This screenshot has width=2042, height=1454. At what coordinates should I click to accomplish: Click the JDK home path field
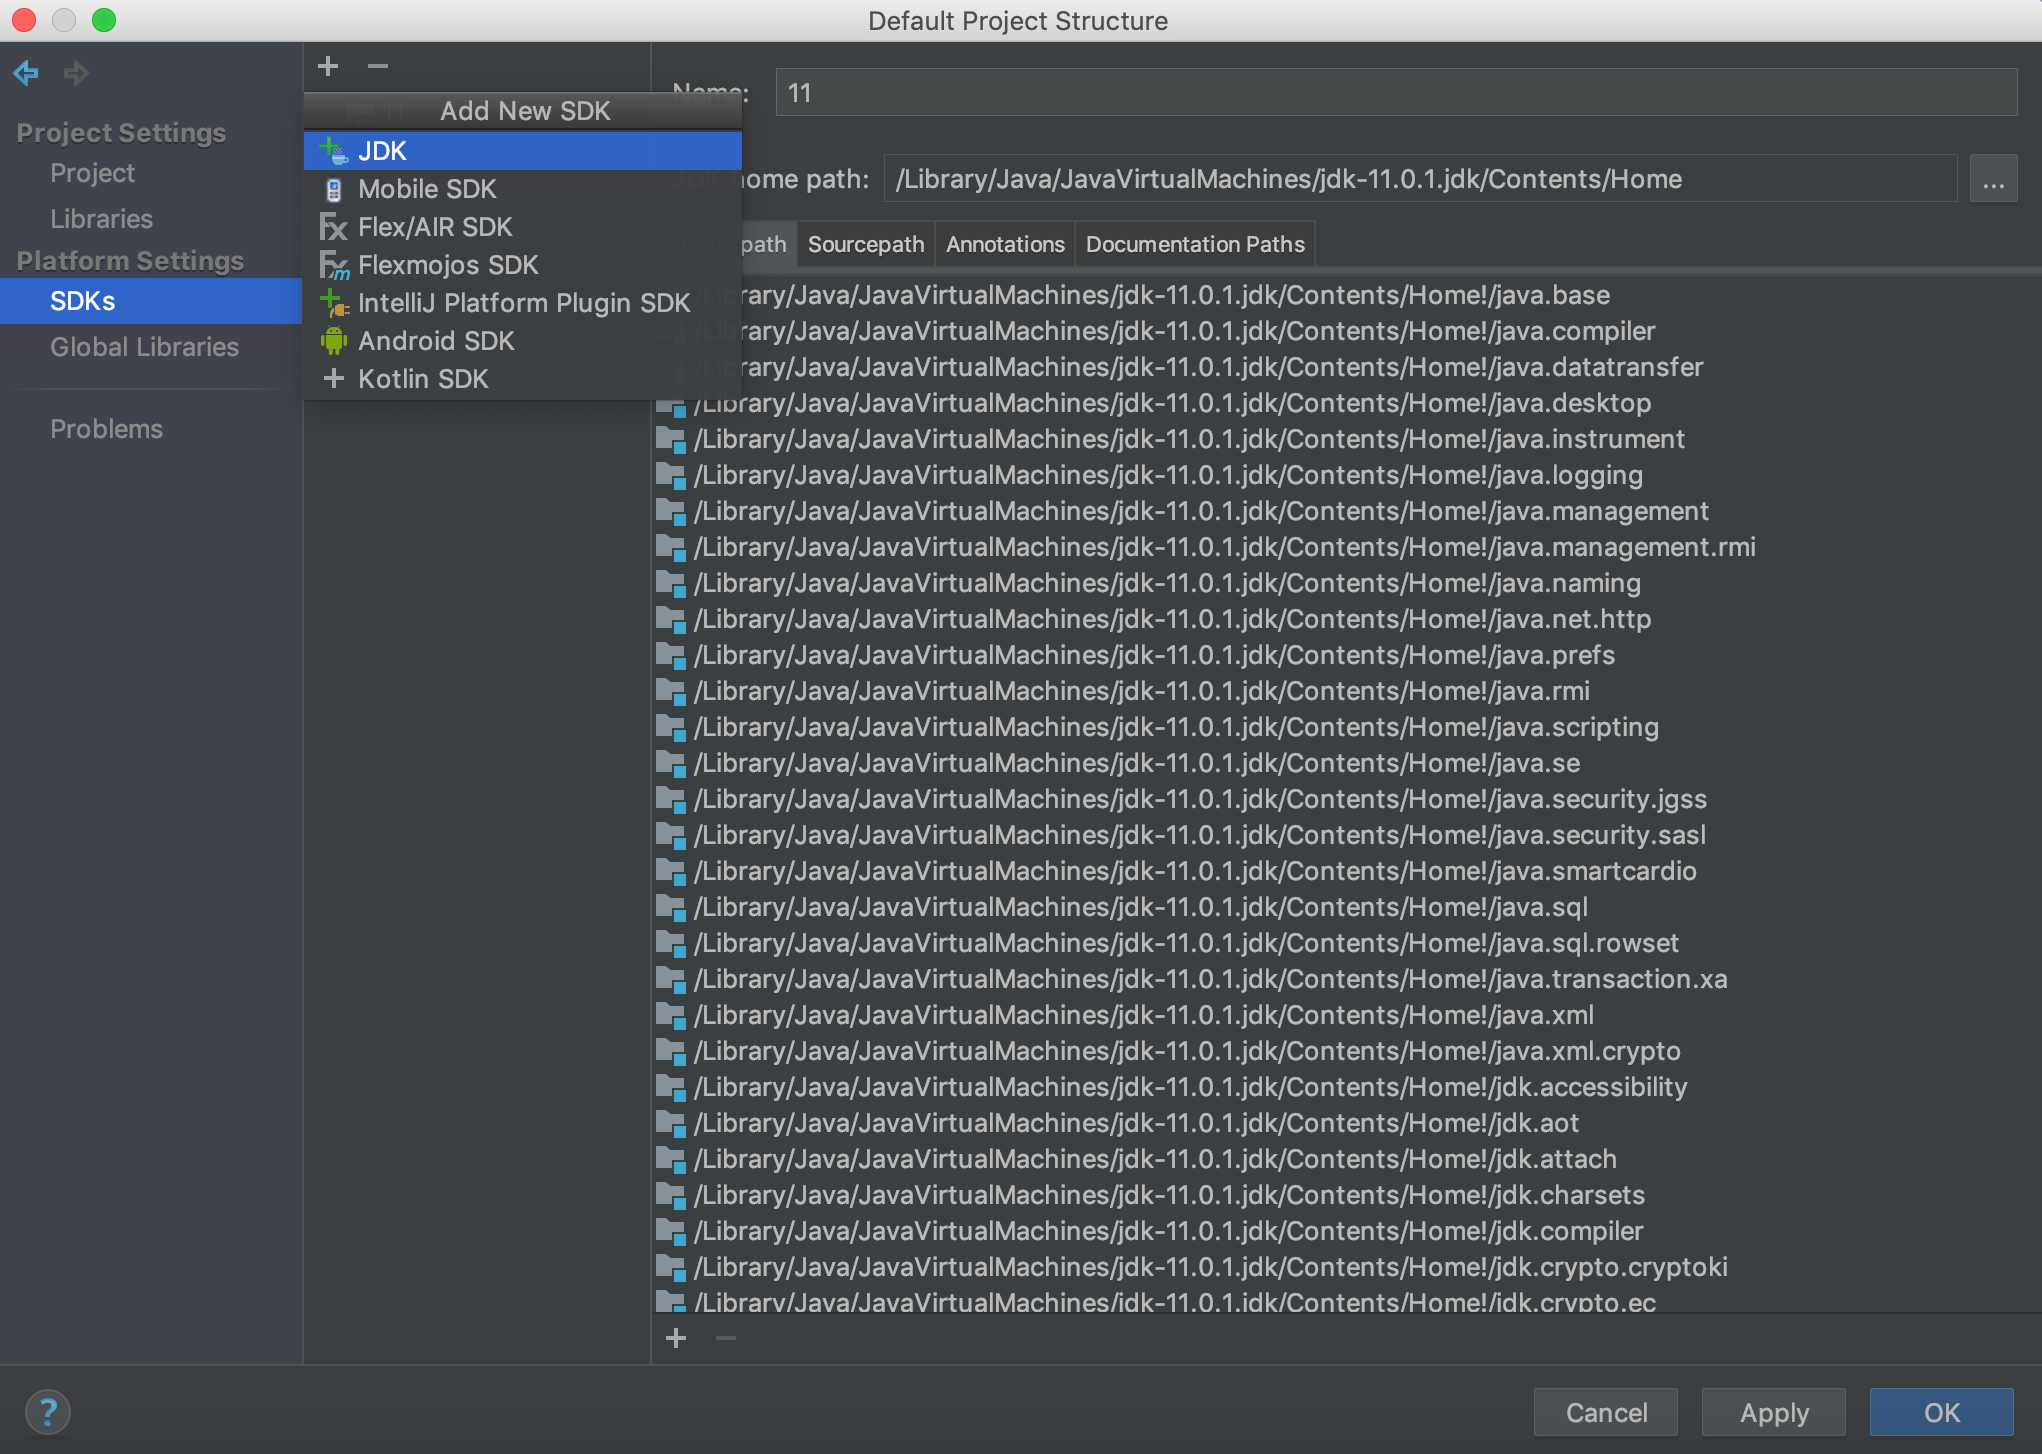click(x=1420, y=179)
